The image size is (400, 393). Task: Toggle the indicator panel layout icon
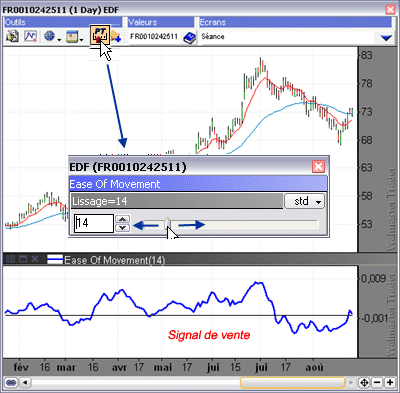tap(11, 259)
